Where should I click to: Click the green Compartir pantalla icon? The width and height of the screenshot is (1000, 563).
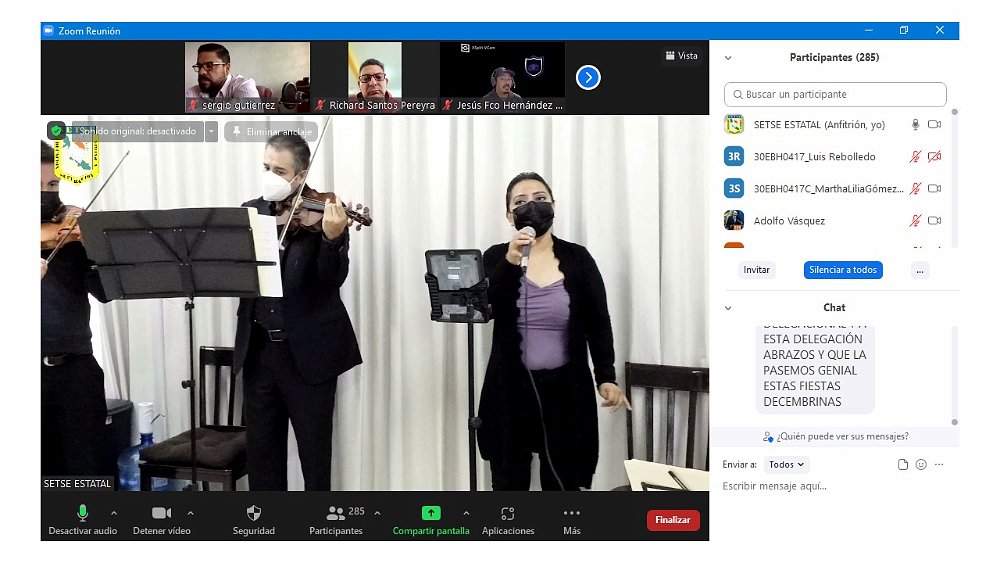pos(430,514)
